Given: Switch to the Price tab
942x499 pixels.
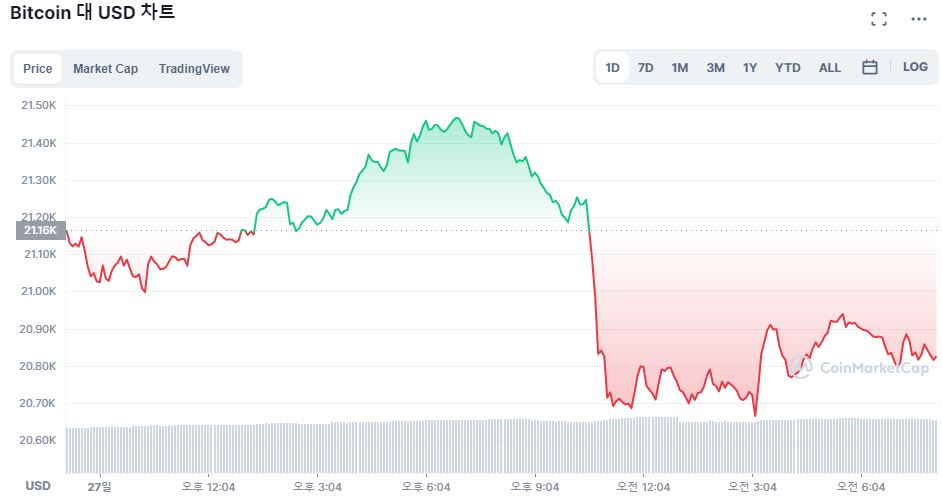Looking at the screenshot, I should point(38,69).
